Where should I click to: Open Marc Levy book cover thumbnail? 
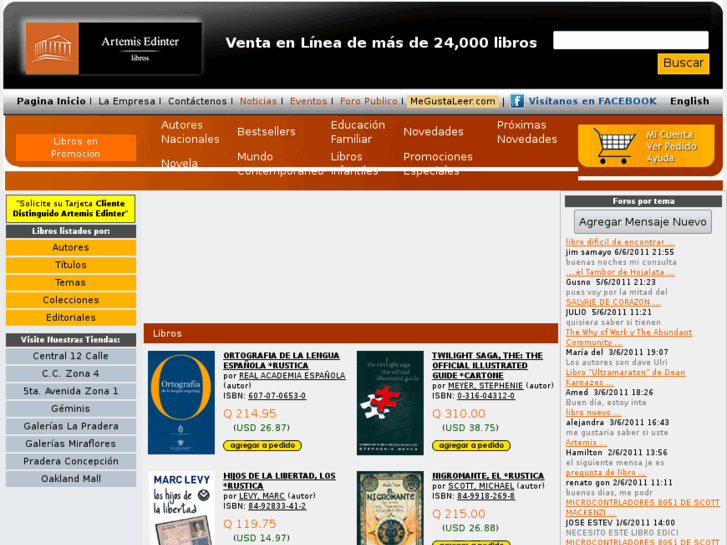pyautogui.click(x=181, y=508)
